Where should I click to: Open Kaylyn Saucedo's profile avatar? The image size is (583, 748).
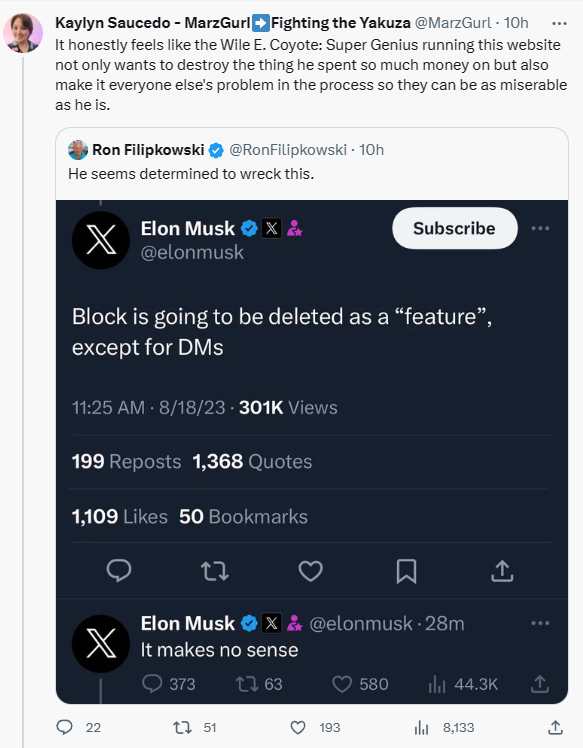23,32
